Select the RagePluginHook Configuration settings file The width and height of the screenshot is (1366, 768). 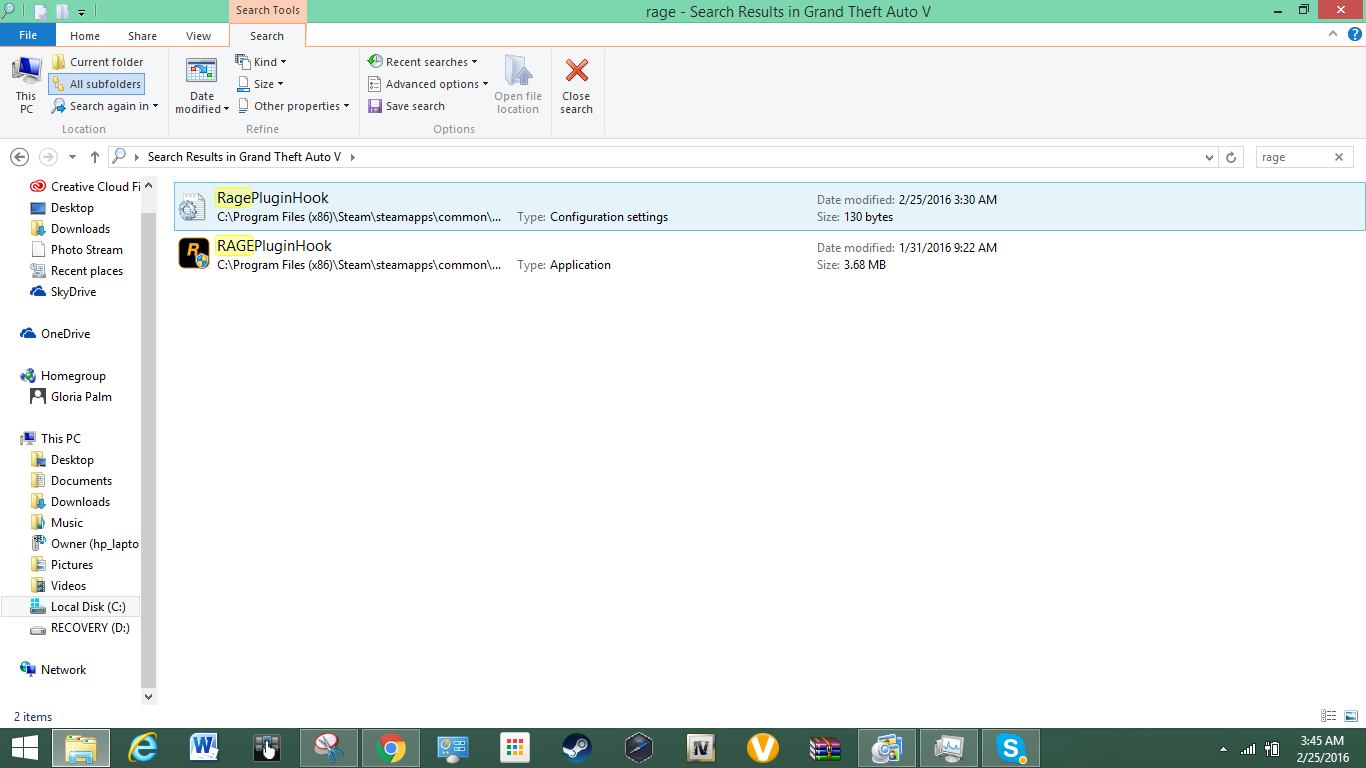point(769,206)
